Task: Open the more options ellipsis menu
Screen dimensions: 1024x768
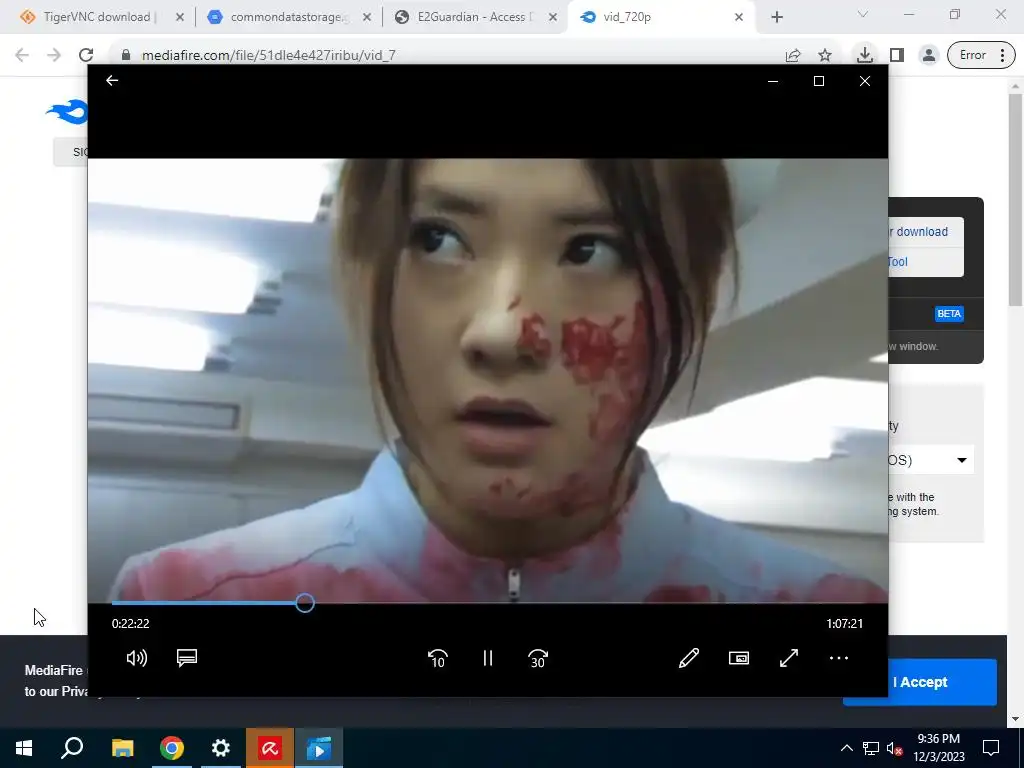Action: tap(839, 658)
